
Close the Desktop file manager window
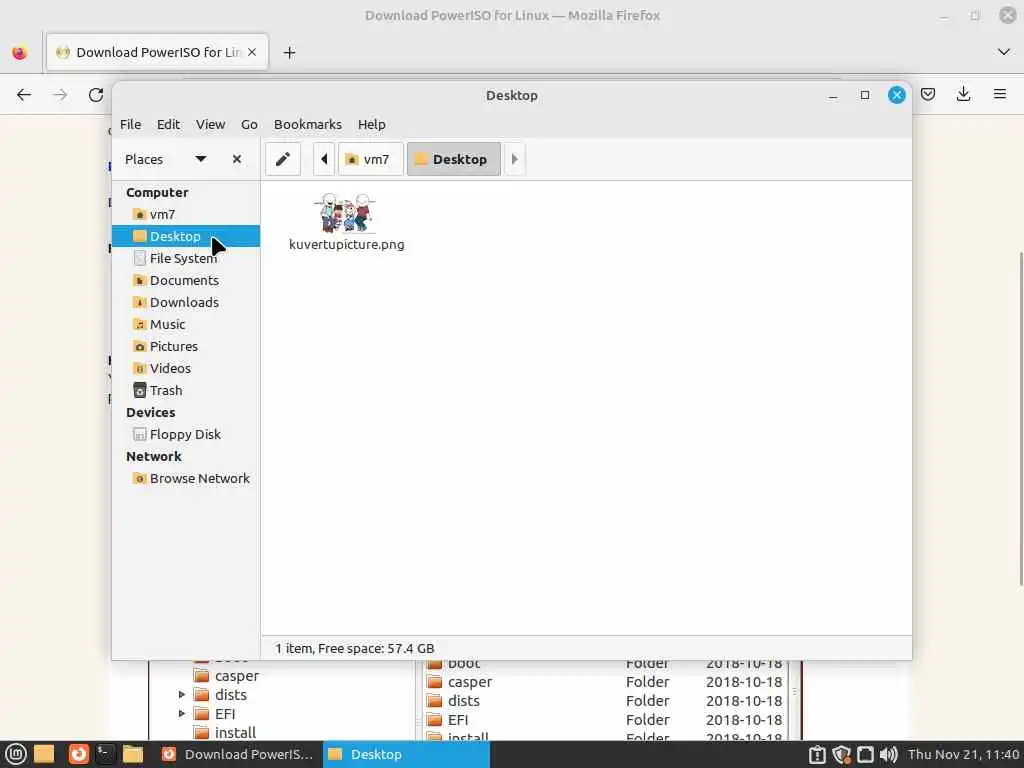tap(897, 95)
